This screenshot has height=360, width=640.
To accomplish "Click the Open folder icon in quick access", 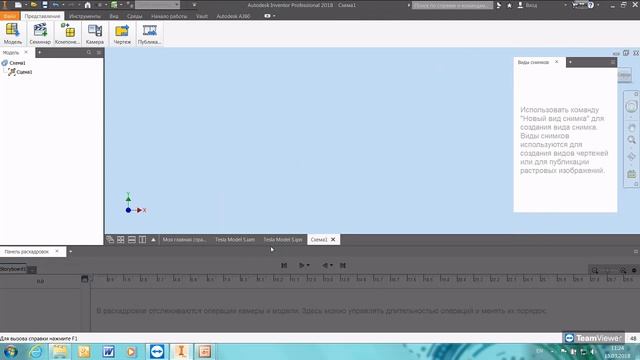I will click(x=34, y=5).
